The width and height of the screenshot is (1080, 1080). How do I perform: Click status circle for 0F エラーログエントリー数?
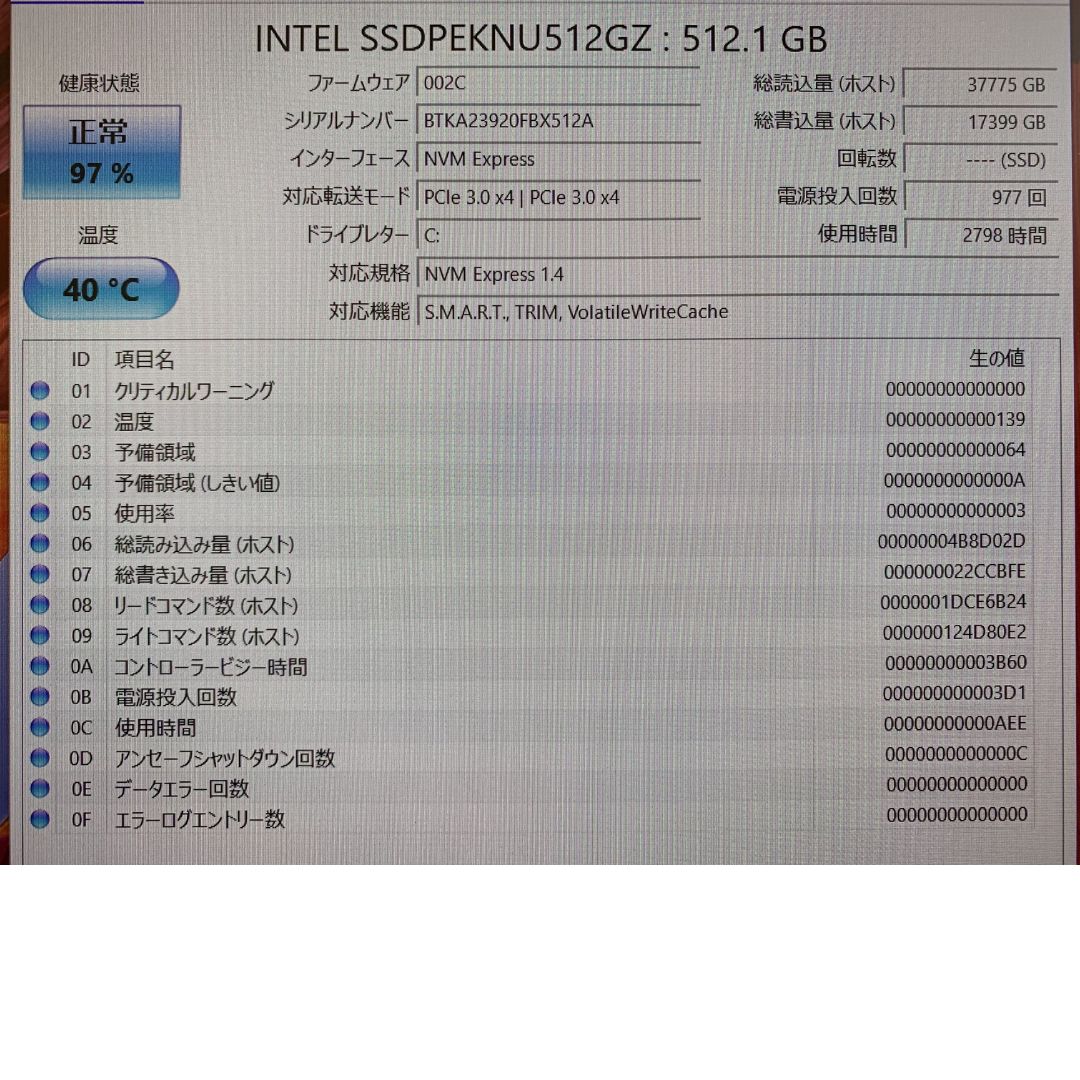[x=40, y=819]
